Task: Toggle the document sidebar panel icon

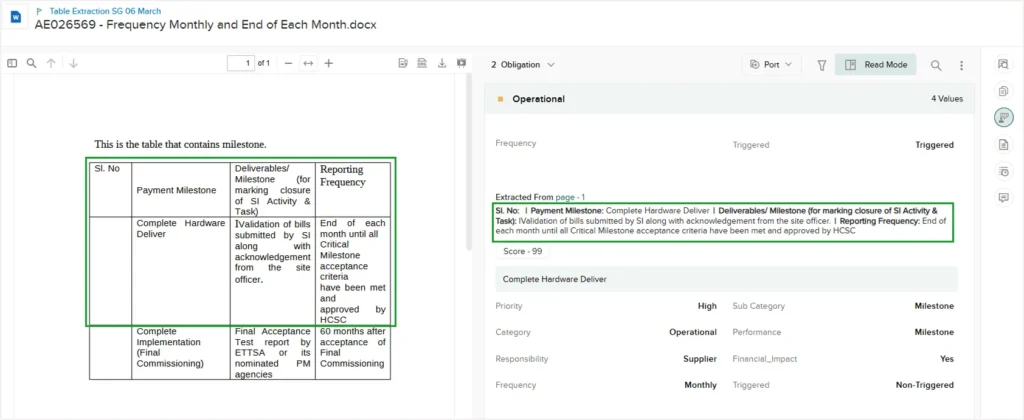Action: (x=12, y=63)
